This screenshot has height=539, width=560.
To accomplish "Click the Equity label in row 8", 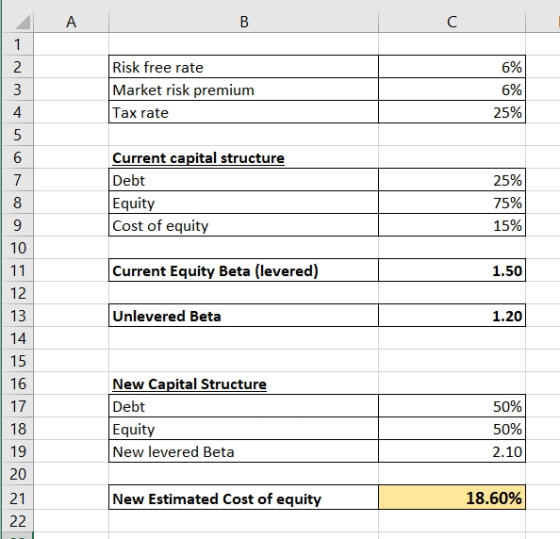I will coord(244,203).
